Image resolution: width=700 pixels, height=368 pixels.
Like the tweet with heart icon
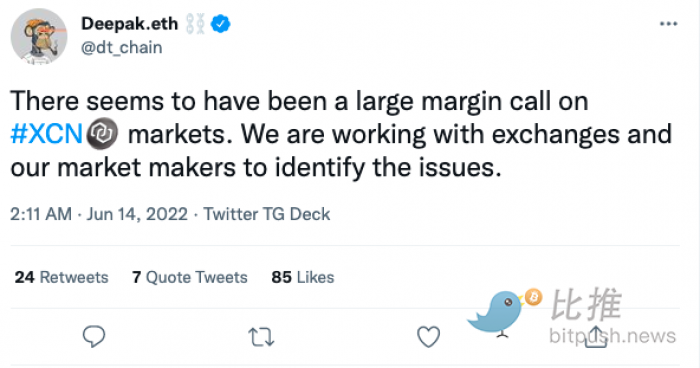pos(429,337)
